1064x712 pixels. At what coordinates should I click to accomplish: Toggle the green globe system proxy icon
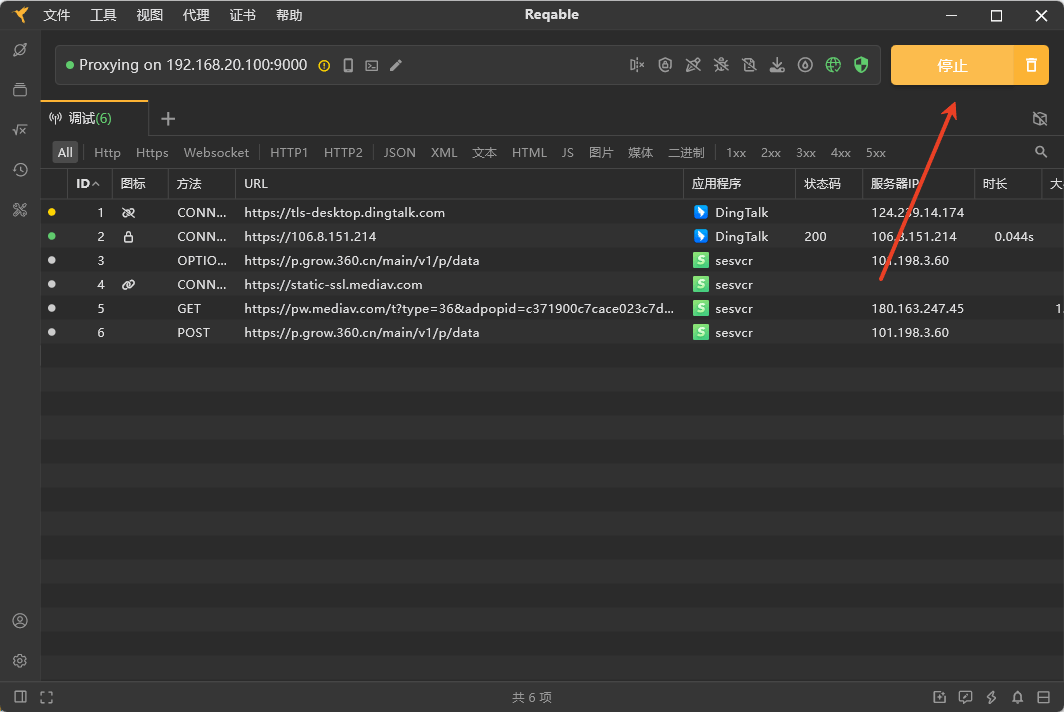coord(833,65)
